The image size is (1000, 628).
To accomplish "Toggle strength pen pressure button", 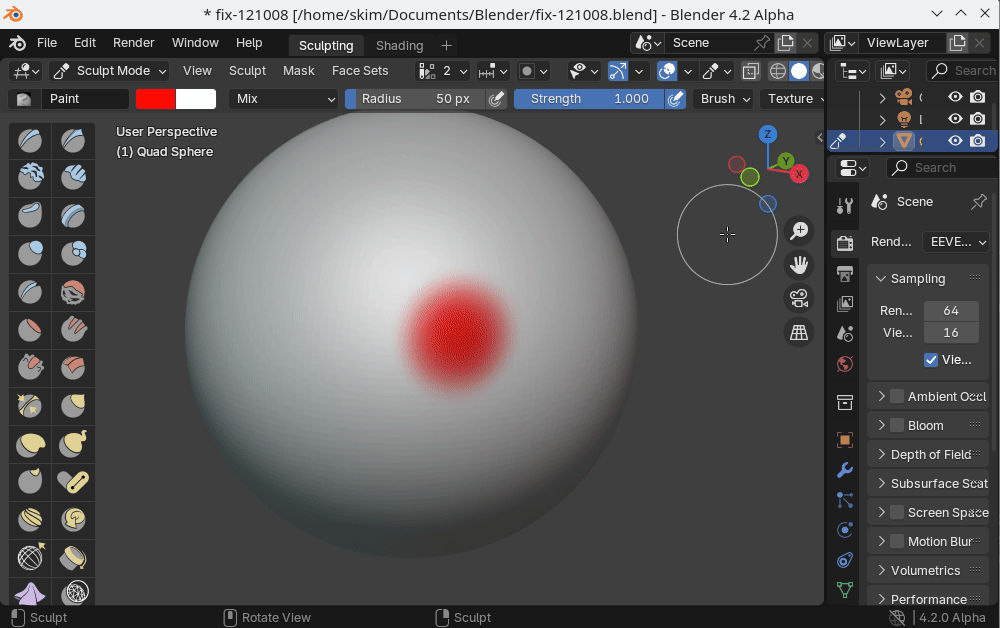I will 675,99.
